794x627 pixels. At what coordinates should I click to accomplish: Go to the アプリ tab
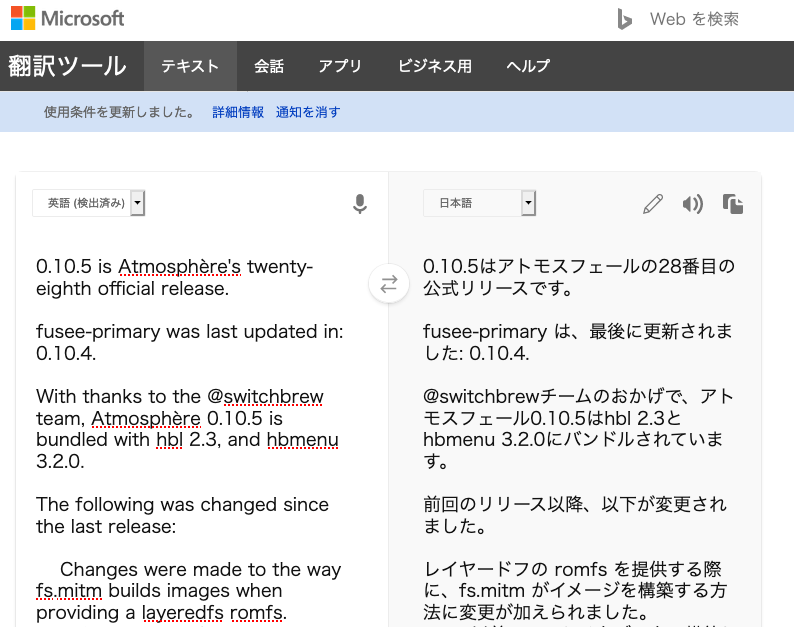coord(340,66)
